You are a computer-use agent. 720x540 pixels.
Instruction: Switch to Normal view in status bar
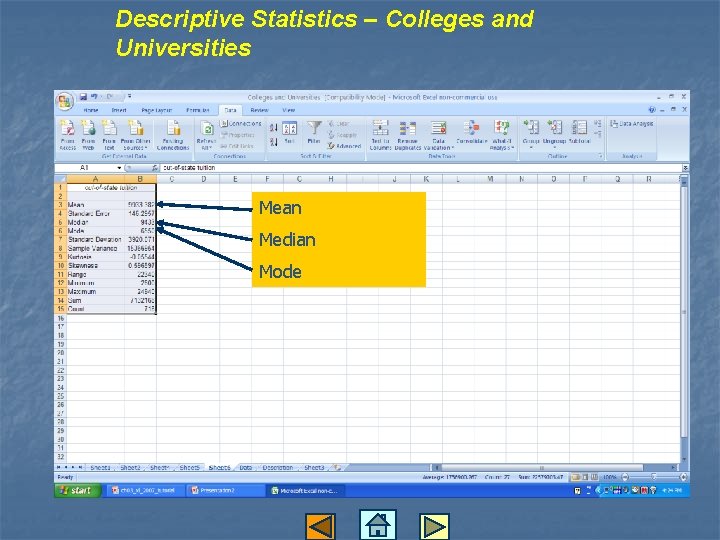[x=576, y=477]
